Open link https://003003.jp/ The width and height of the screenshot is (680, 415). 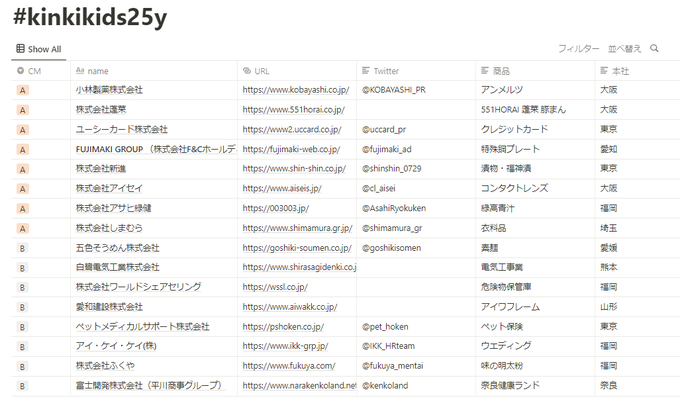[x=275, y=208]
